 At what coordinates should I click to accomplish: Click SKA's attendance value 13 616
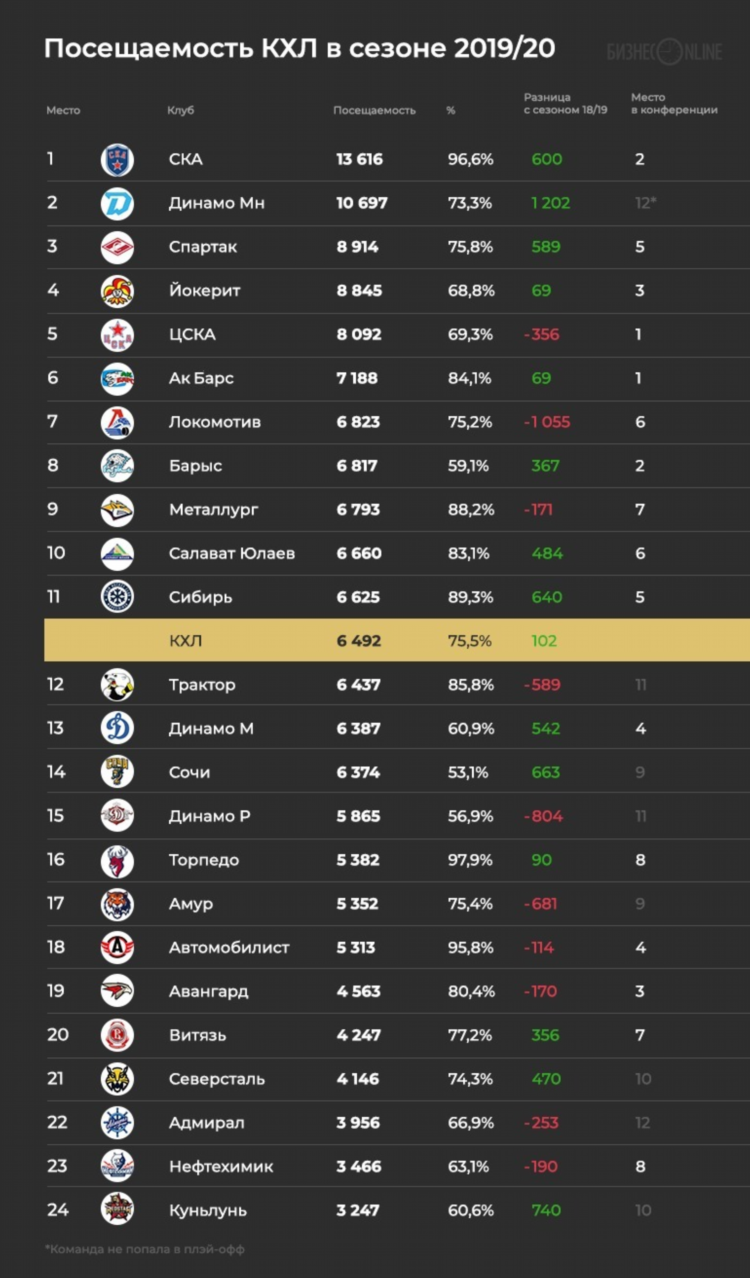tap(360, 160)
